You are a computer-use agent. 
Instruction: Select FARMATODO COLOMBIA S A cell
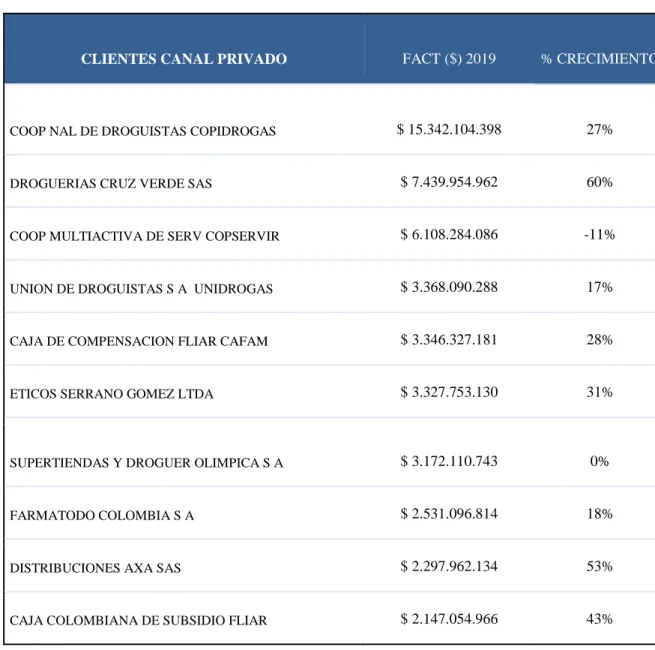click(x=102, y=515)
